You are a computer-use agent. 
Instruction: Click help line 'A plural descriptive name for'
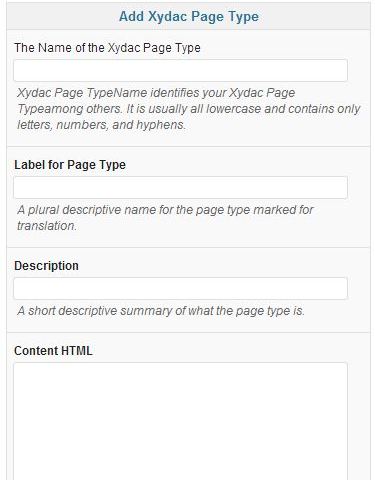pos(165,210)
